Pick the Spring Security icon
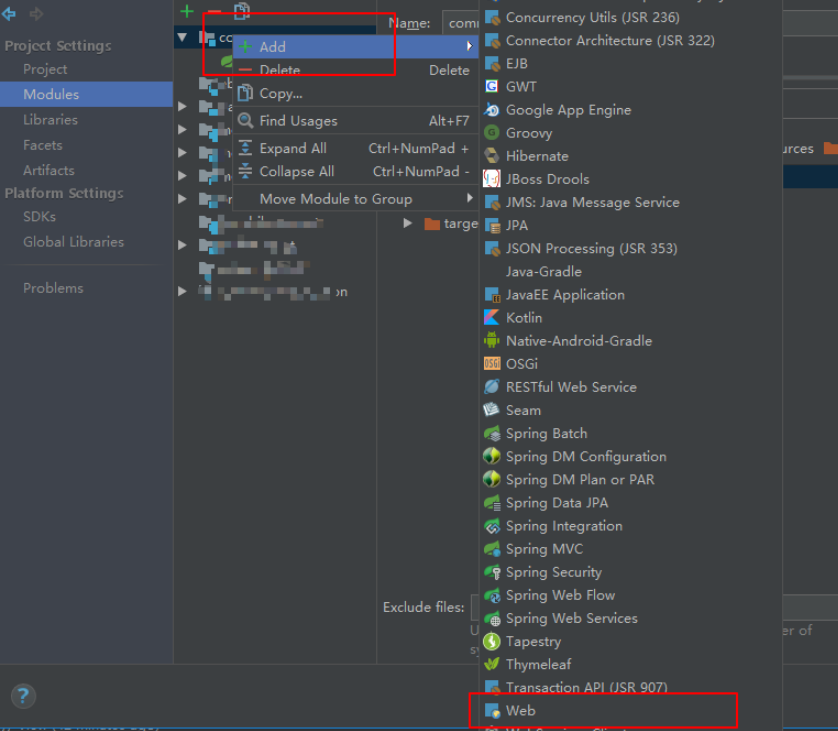838x731 pixels. (492, 572)
